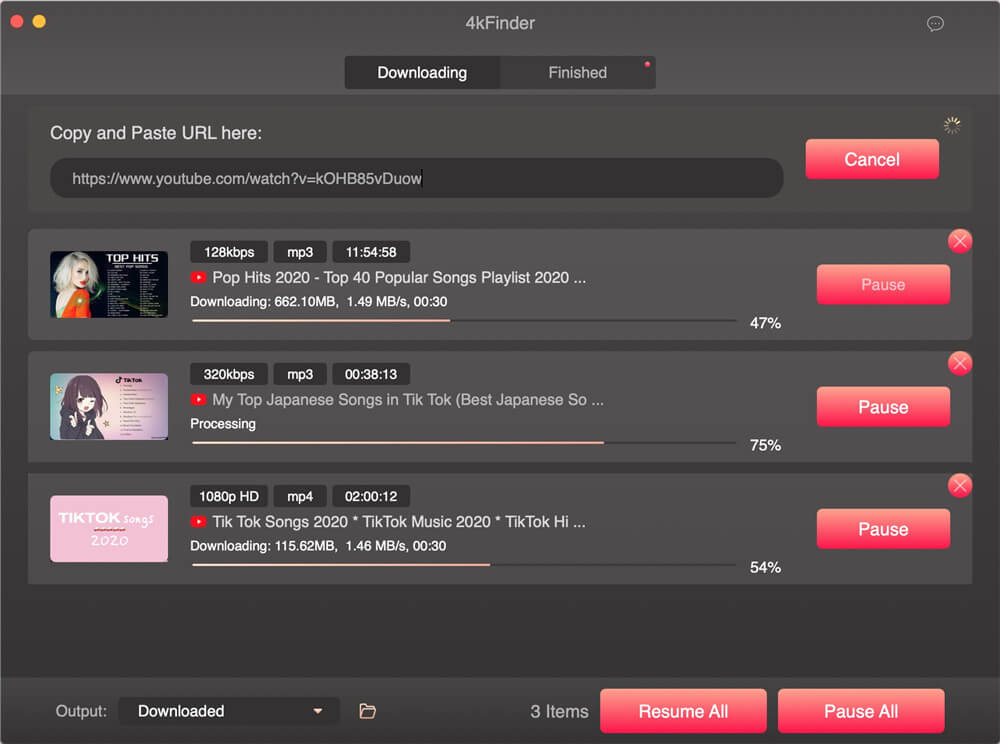Click the YouTube icon beside My Top Japanese Songs
The width and height of the screenshot is (1000, 744).
point(198,399)
